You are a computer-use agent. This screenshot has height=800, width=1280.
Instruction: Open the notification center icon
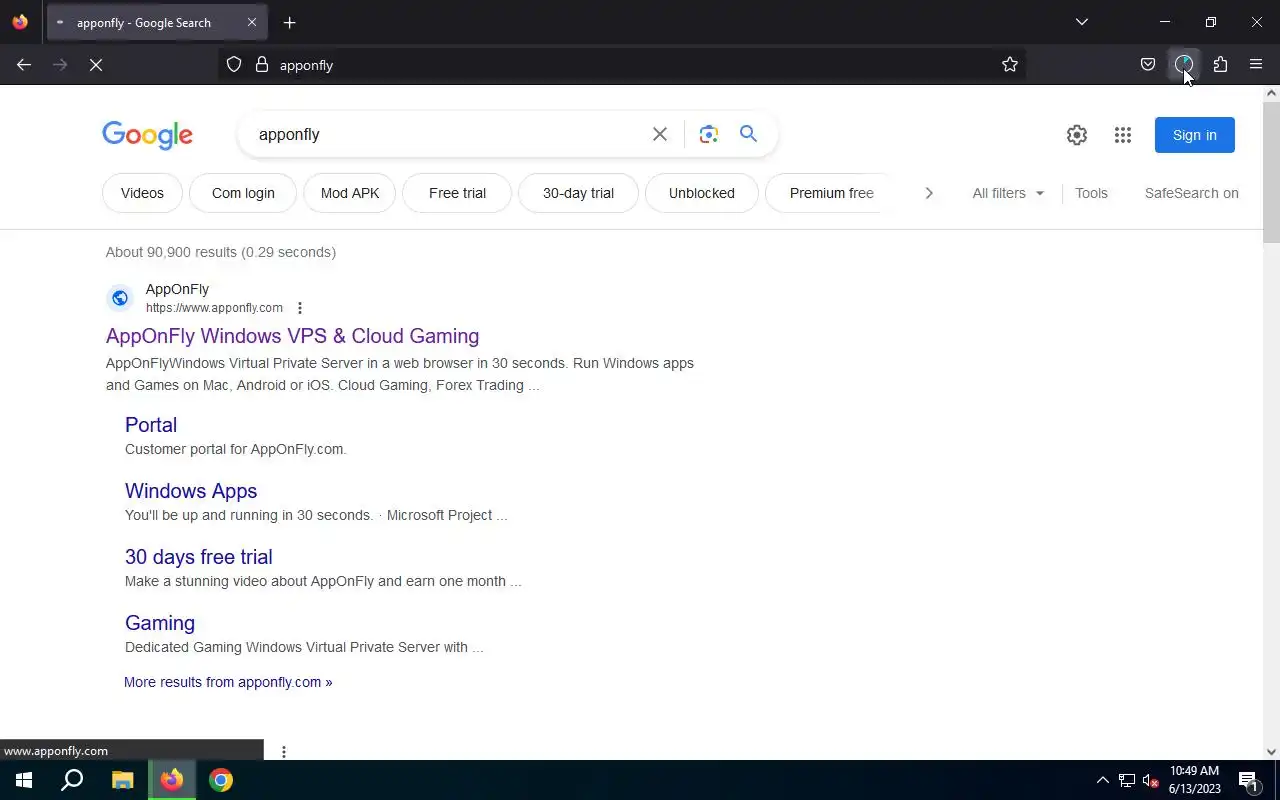1248,780
